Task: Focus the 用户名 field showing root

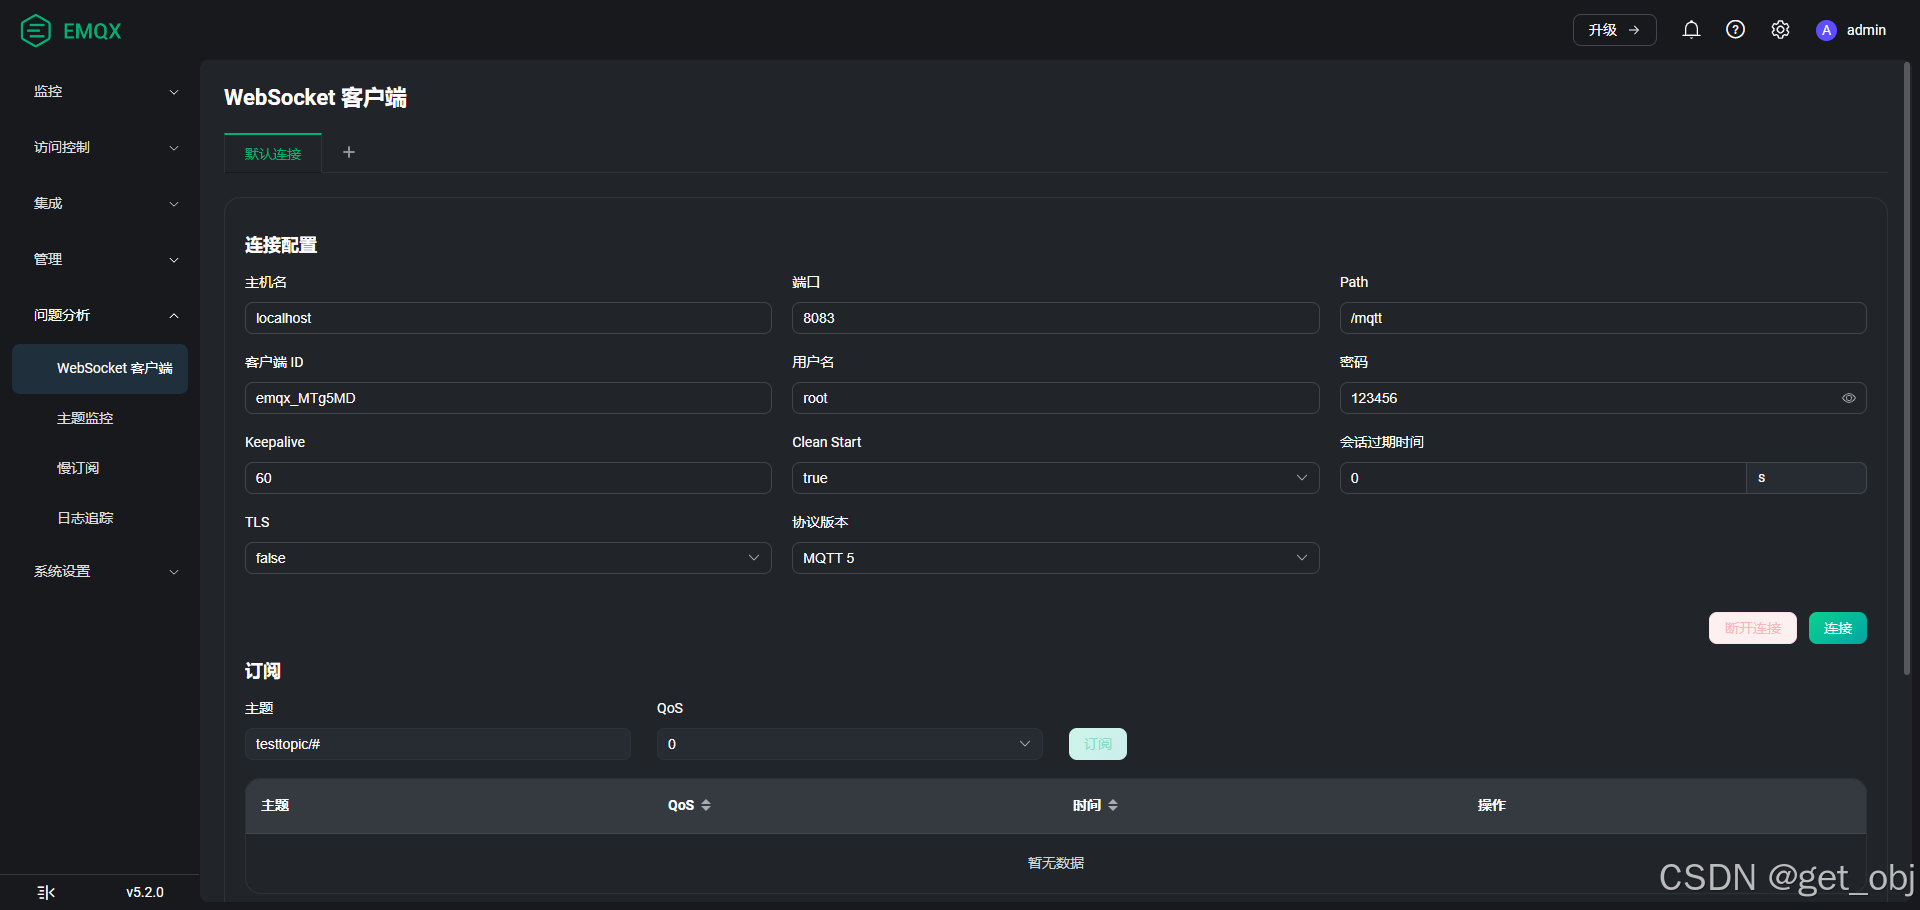Action: tap(1055, 398)
